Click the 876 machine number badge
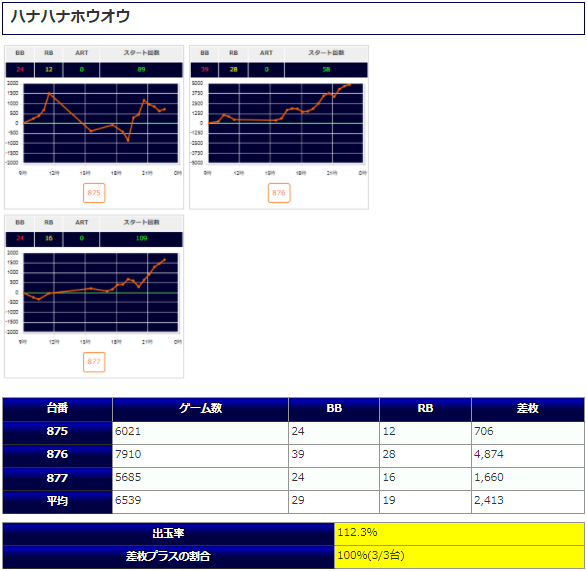This screenshot has width=587, height=571. pos(279,193)
